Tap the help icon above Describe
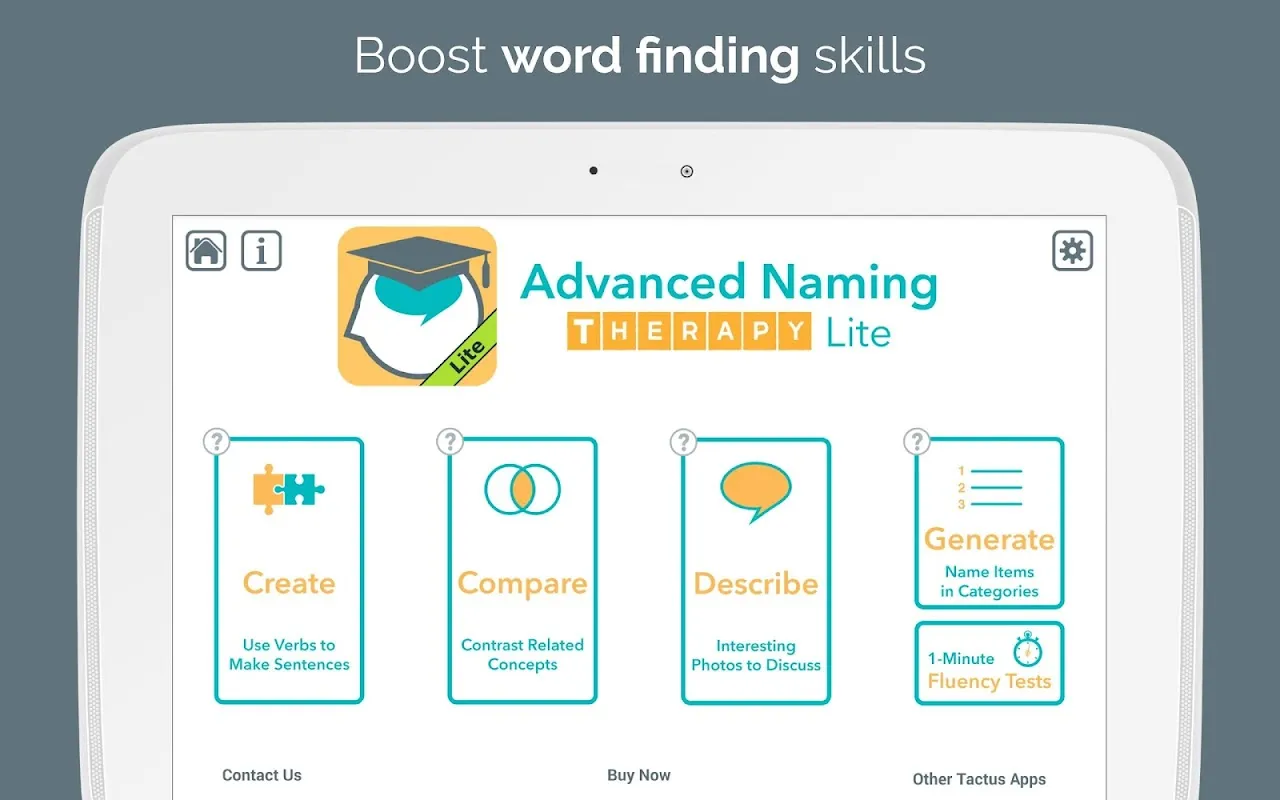The image size is (1280, 800). pos(683,442)
